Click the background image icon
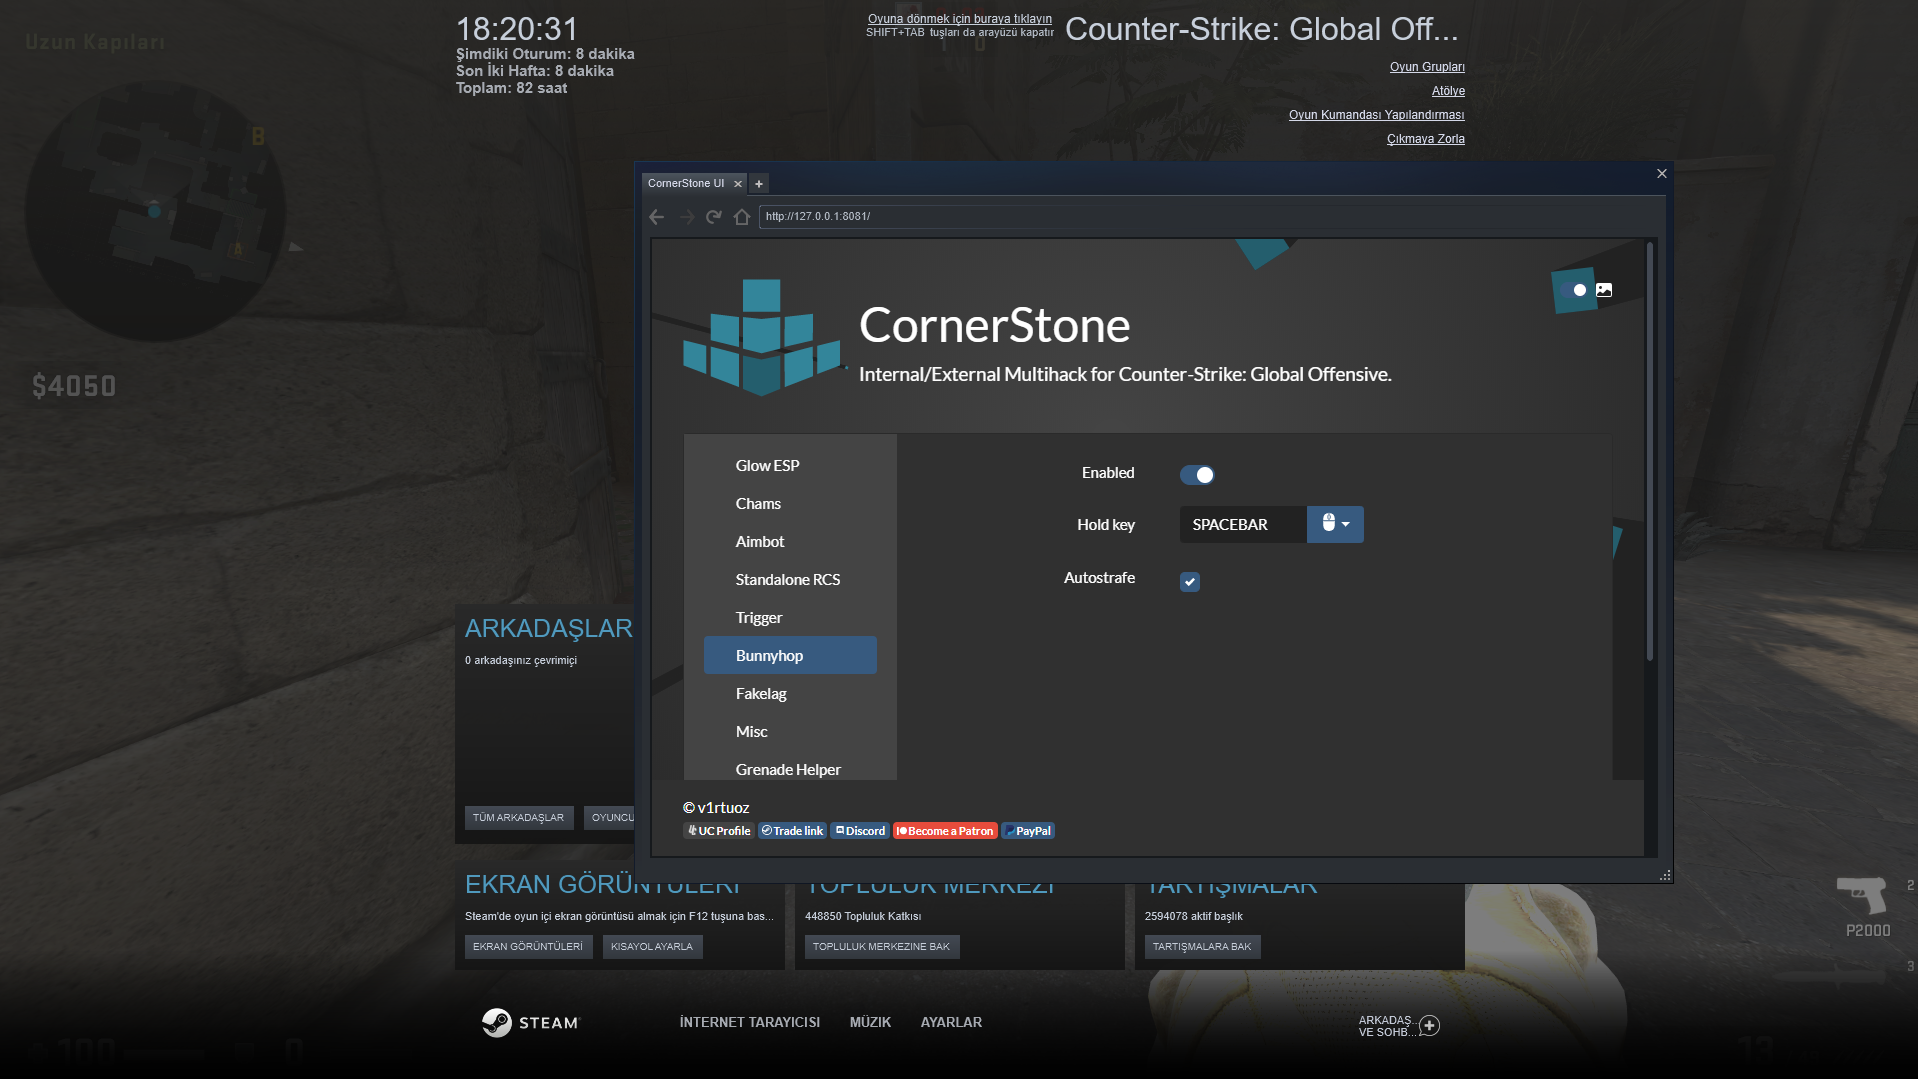Image resolution: width=1918 pixels, height=1079 pixels. 1604,290
